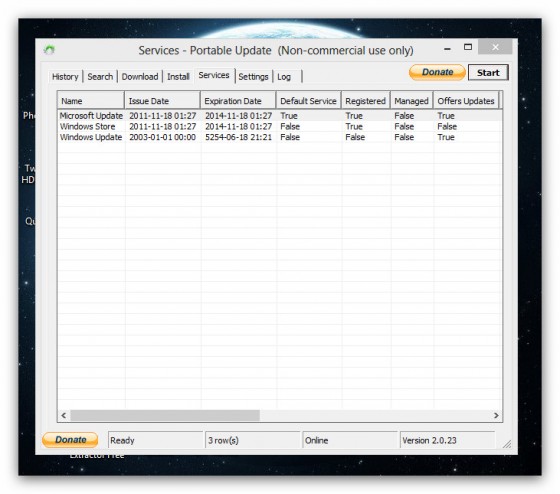Screen dimensions: 560x494
Task: Click the top Donate button beside Start
Action: point(437,72)
